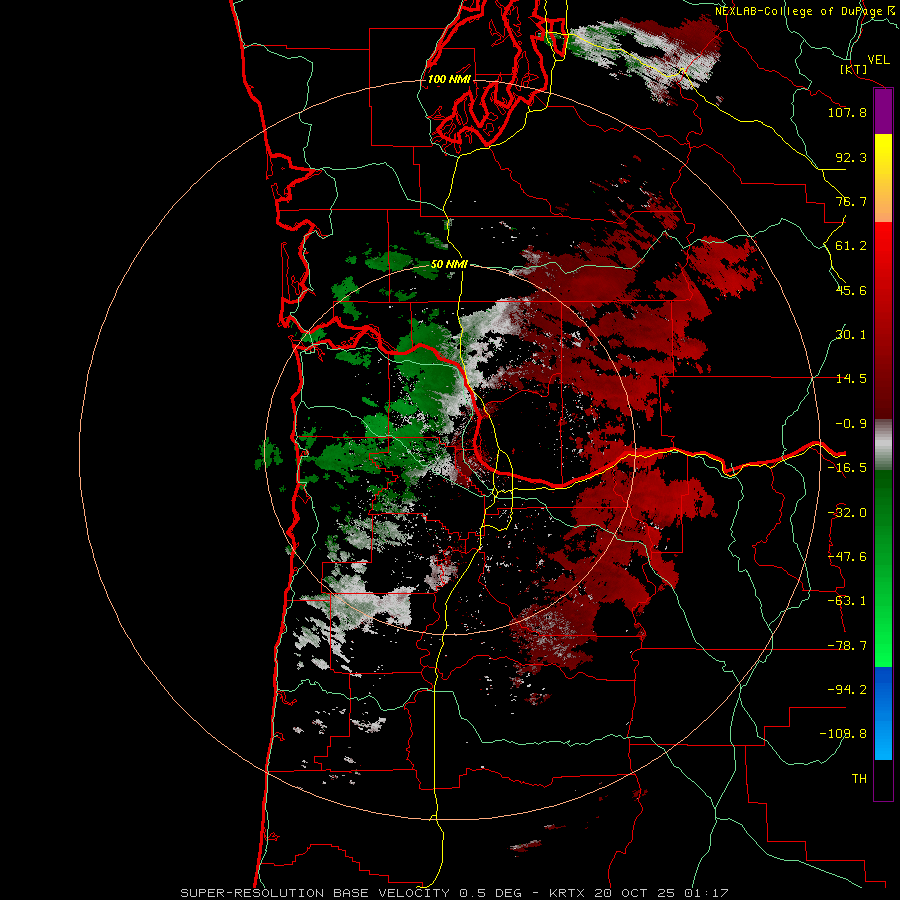This screenshot has height=900, width=900.
Task: Click the -109.8 velocity legend value
Action: point(843,734)
